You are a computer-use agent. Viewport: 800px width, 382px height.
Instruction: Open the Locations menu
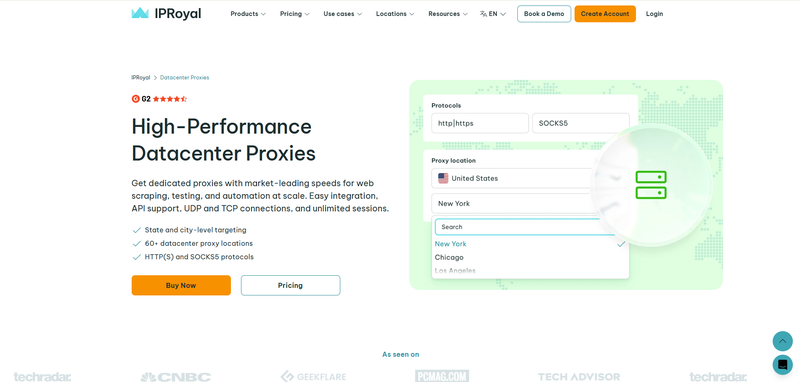pos(395,14)
